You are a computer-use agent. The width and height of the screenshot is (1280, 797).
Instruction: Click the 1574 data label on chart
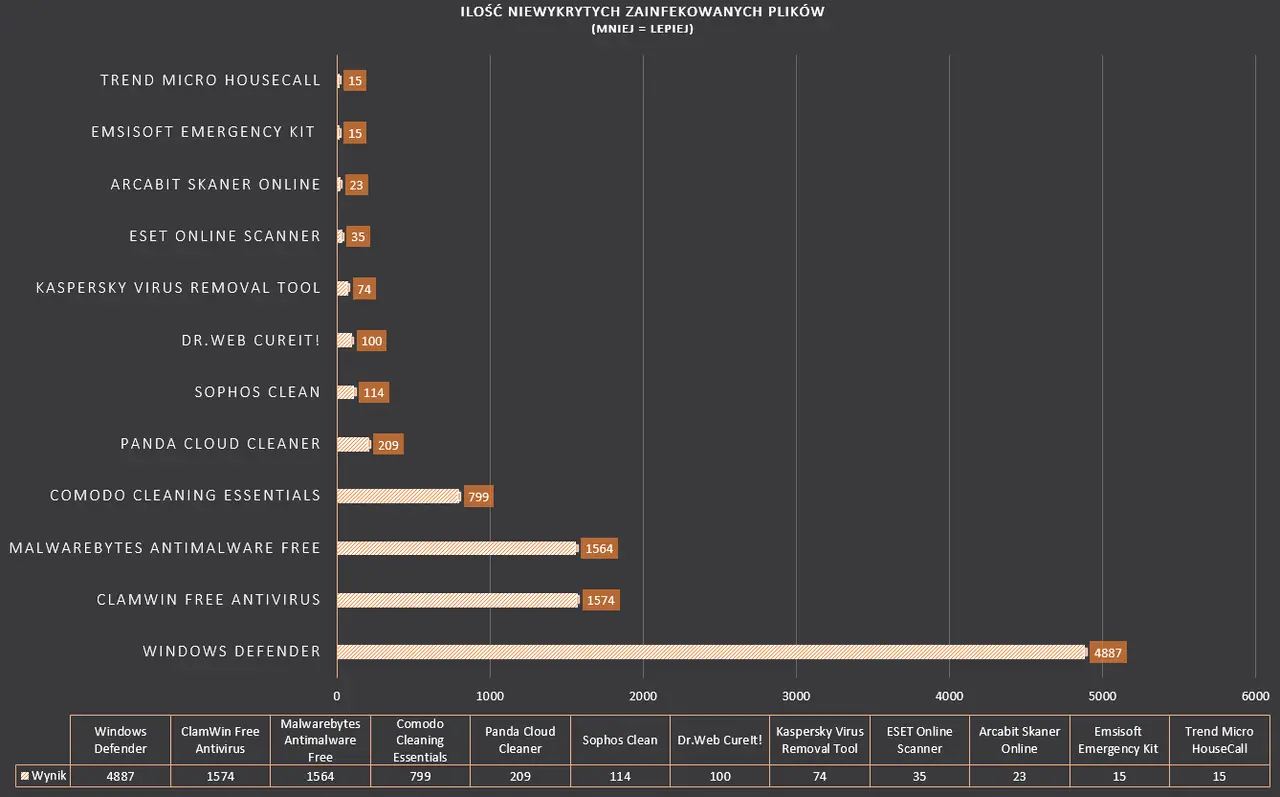[x=601, y=600]
